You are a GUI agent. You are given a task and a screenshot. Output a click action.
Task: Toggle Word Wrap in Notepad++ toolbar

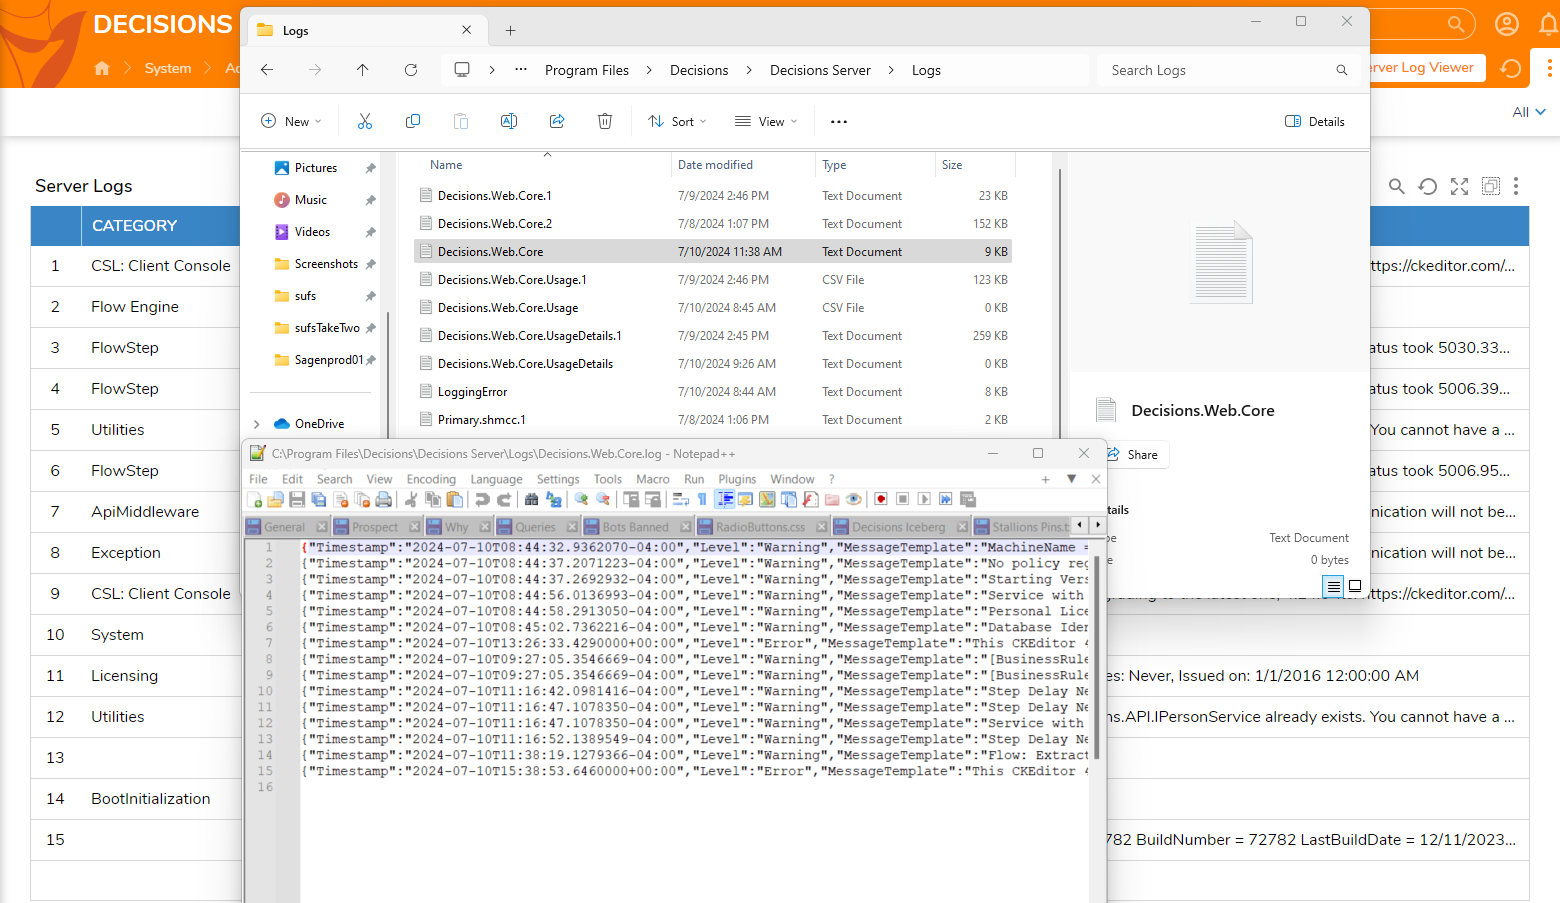(680, 499)
